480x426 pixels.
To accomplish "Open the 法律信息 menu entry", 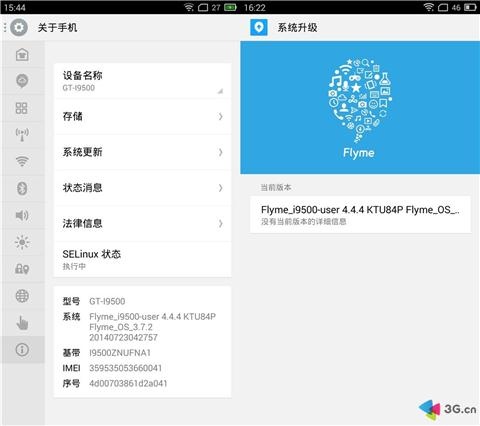I will point(142,223).
